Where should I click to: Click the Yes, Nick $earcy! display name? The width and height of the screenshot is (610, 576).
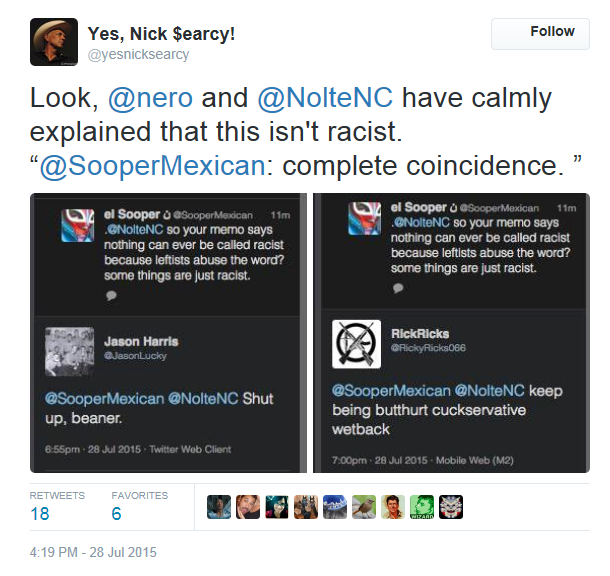161,34
